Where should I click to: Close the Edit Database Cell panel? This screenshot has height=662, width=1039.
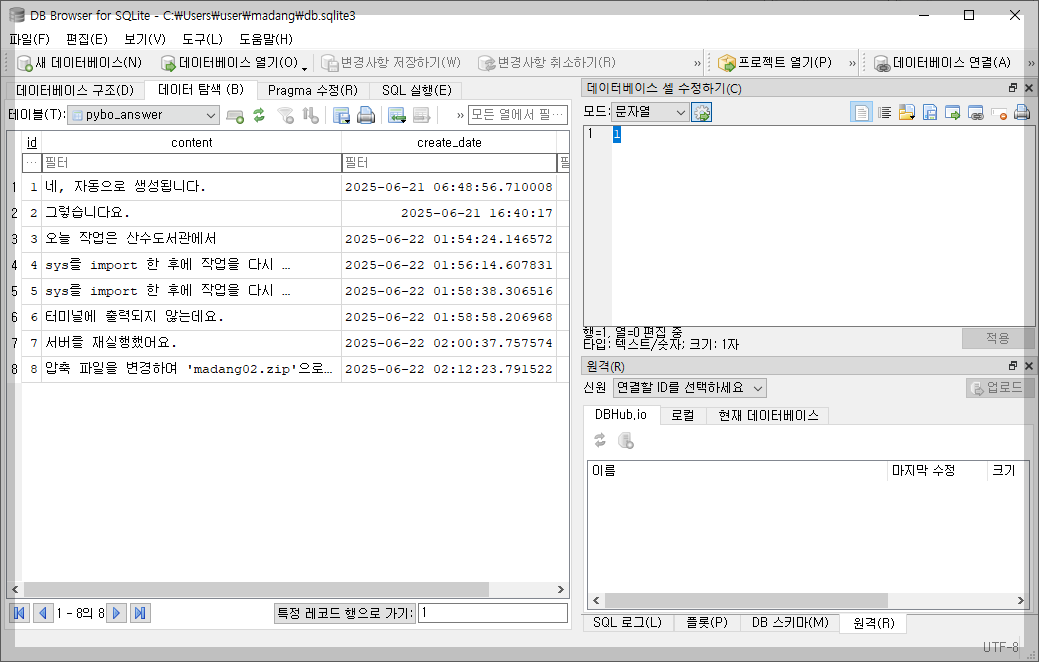[1028, 88]
